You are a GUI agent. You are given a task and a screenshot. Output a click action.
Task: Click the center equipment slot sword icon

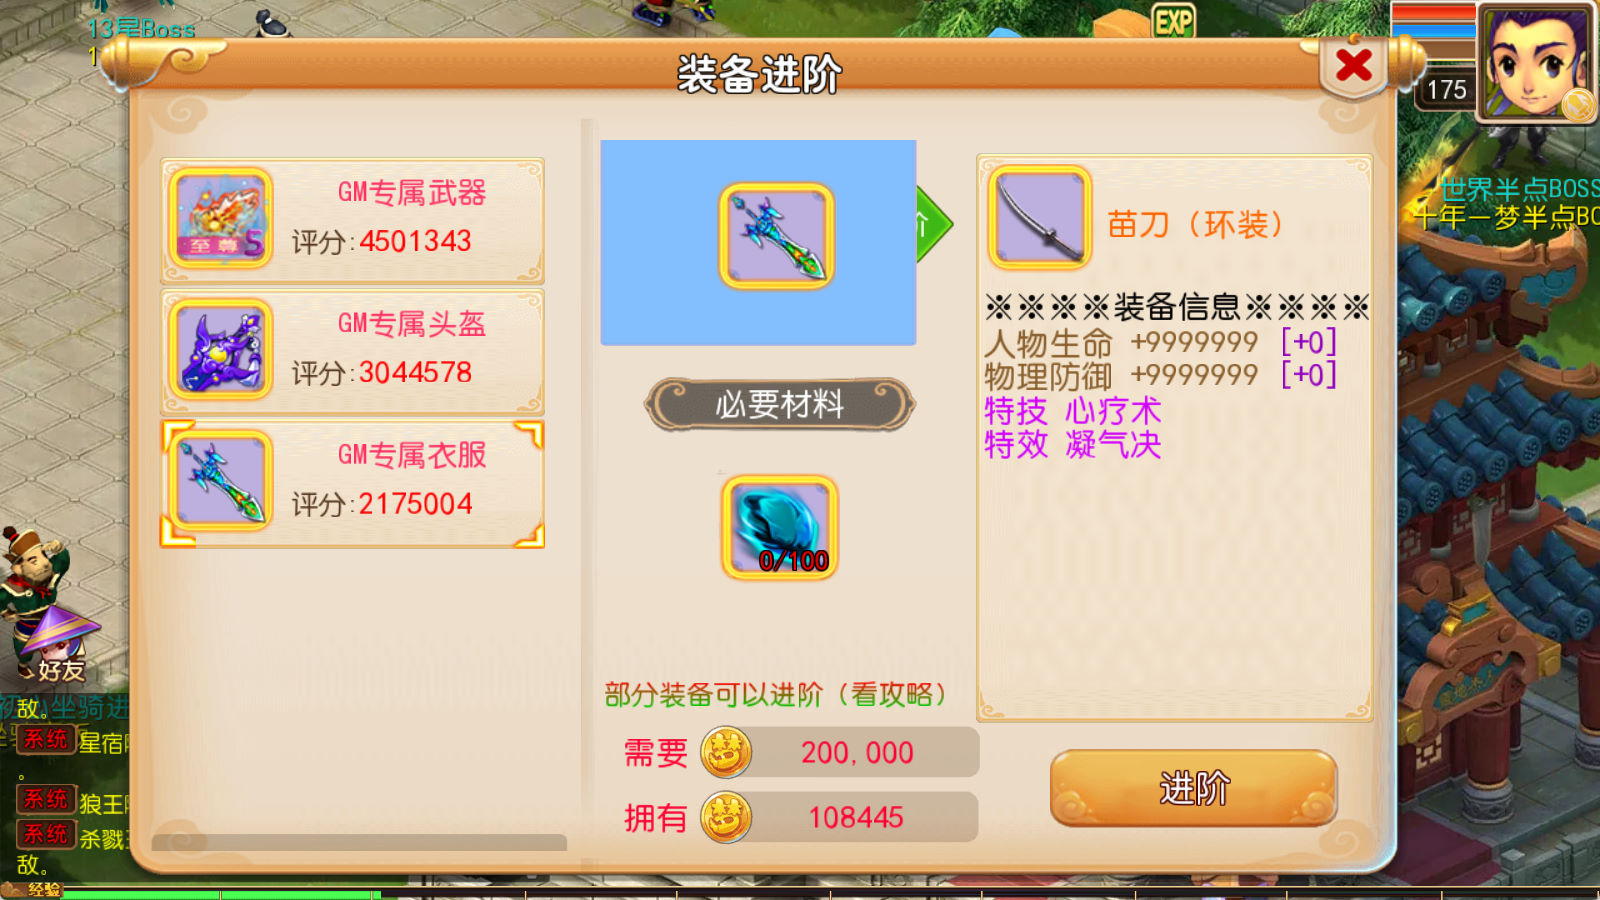[x=777, y=236]
